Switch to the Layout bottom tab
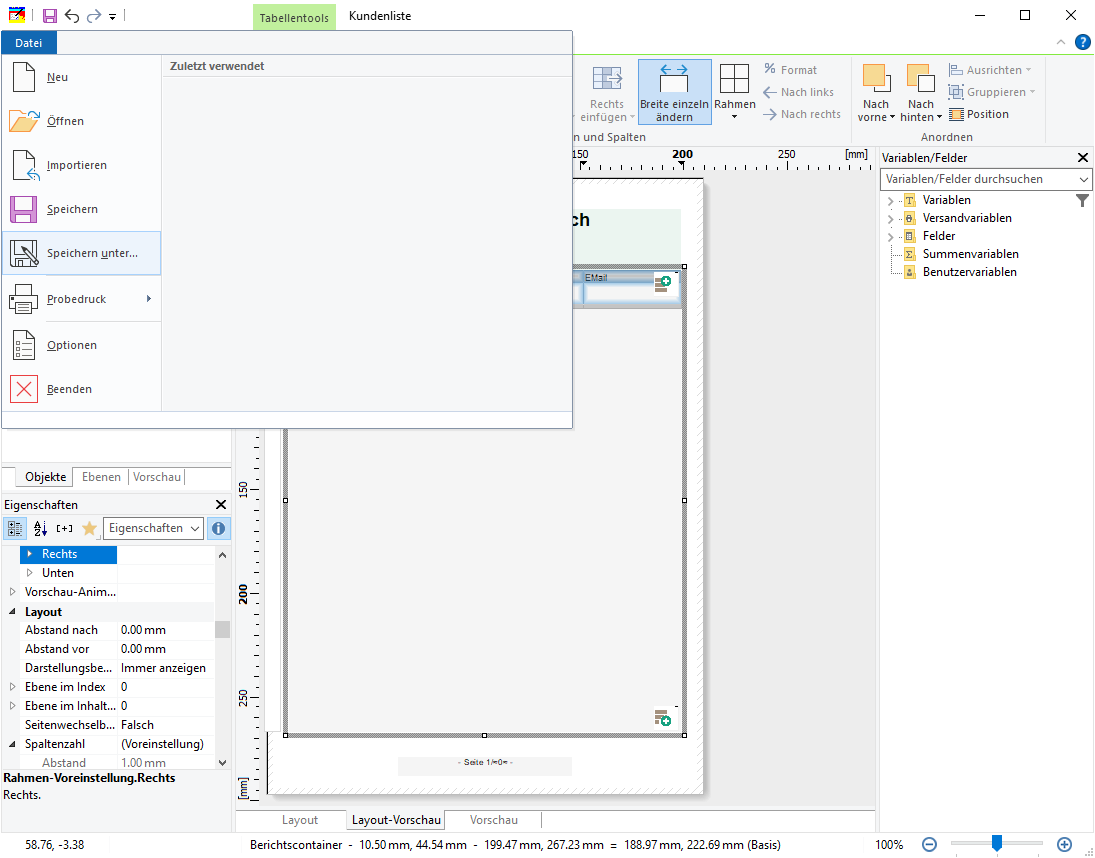This screenshot has width=1095, height=858. click(x=300, y=820)
